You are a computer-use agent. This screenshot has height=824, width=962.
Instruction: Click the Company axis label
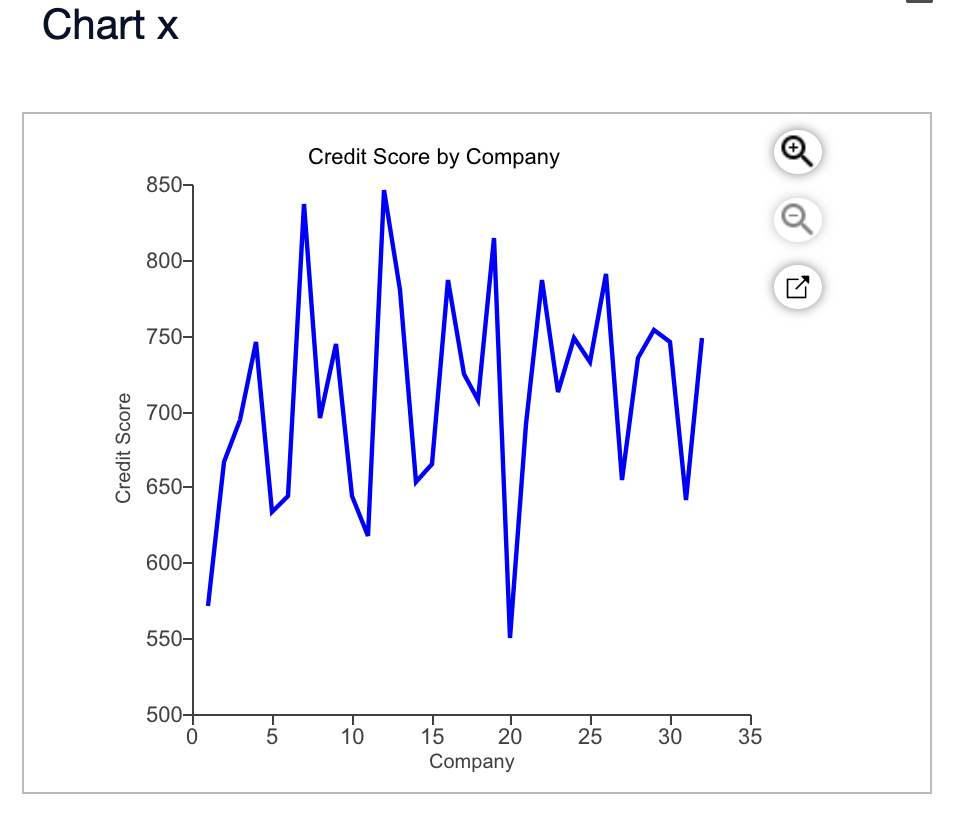473,761
